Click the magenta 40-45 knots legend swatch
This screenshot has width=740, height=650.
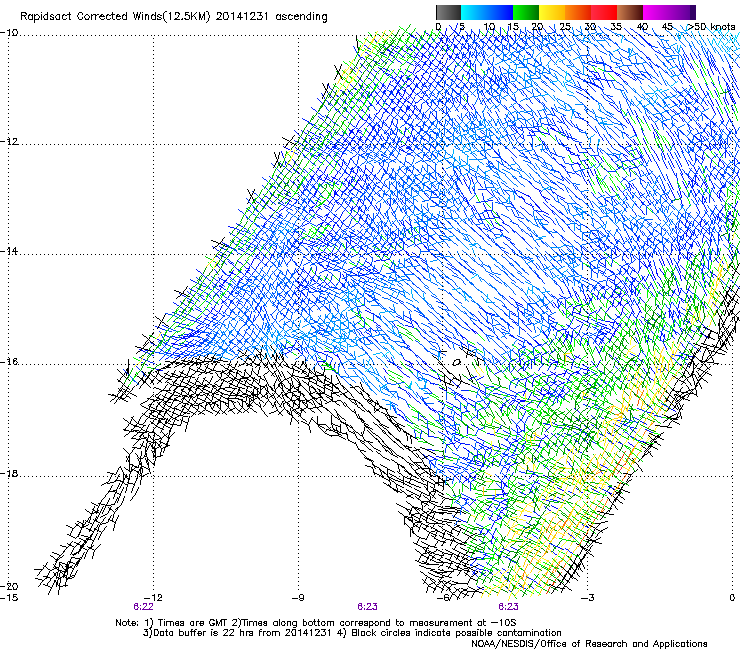669,12
